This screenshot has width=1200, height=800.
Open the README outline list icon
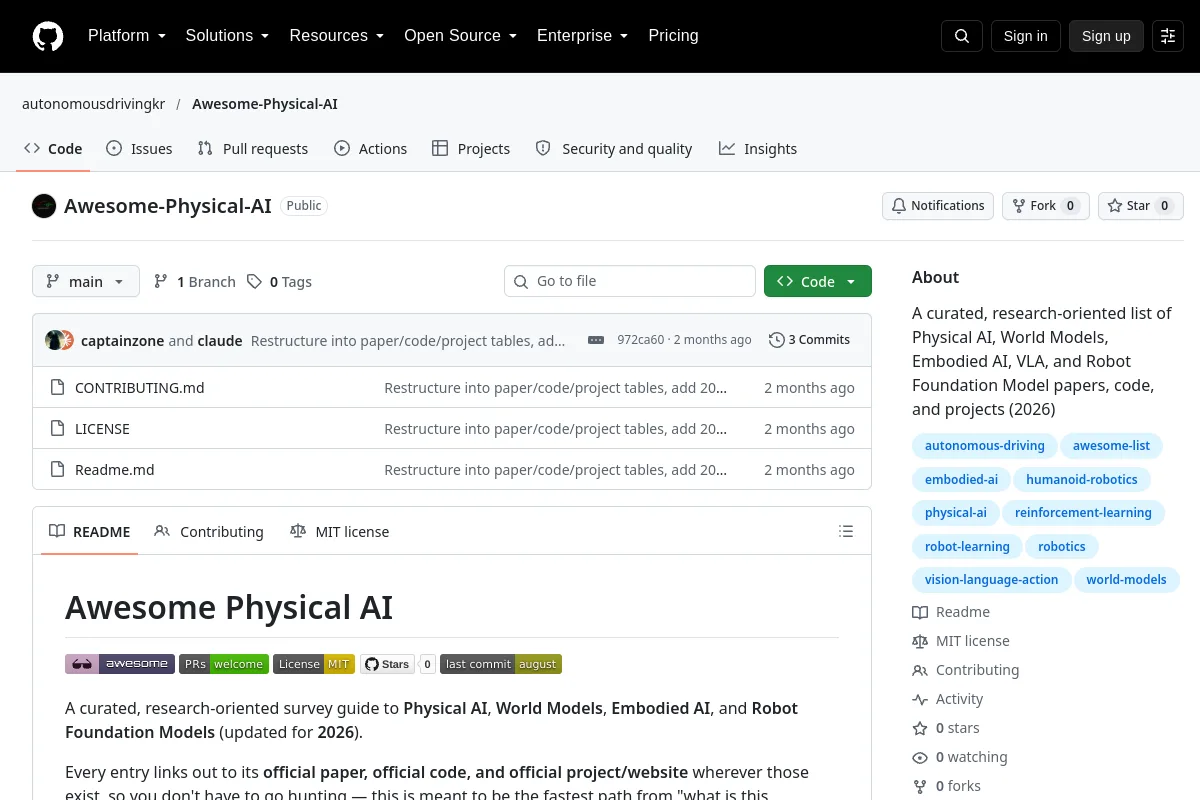pos(846,532)
